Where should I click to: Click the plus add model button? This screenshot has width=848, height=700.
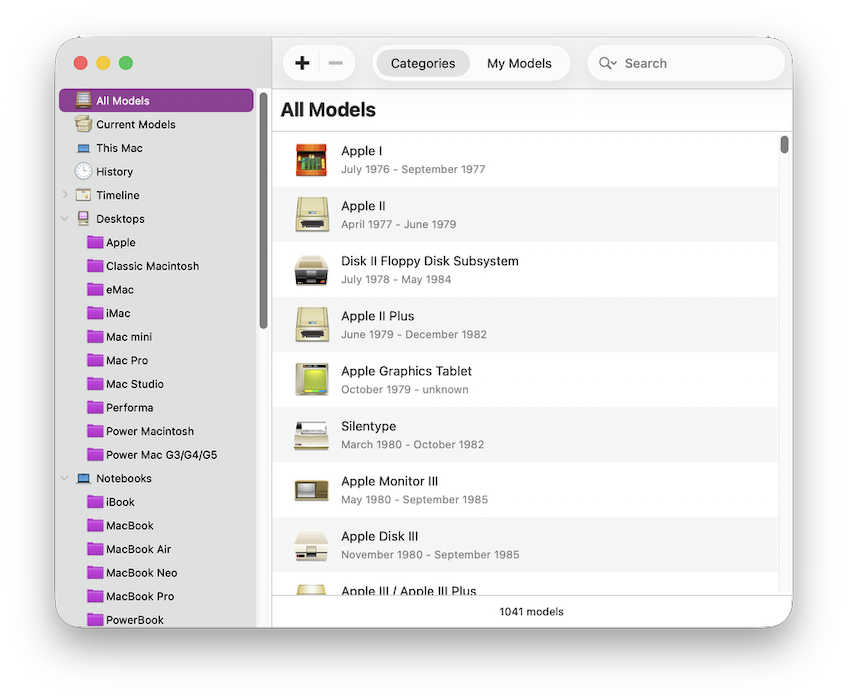tap(302, 63)
